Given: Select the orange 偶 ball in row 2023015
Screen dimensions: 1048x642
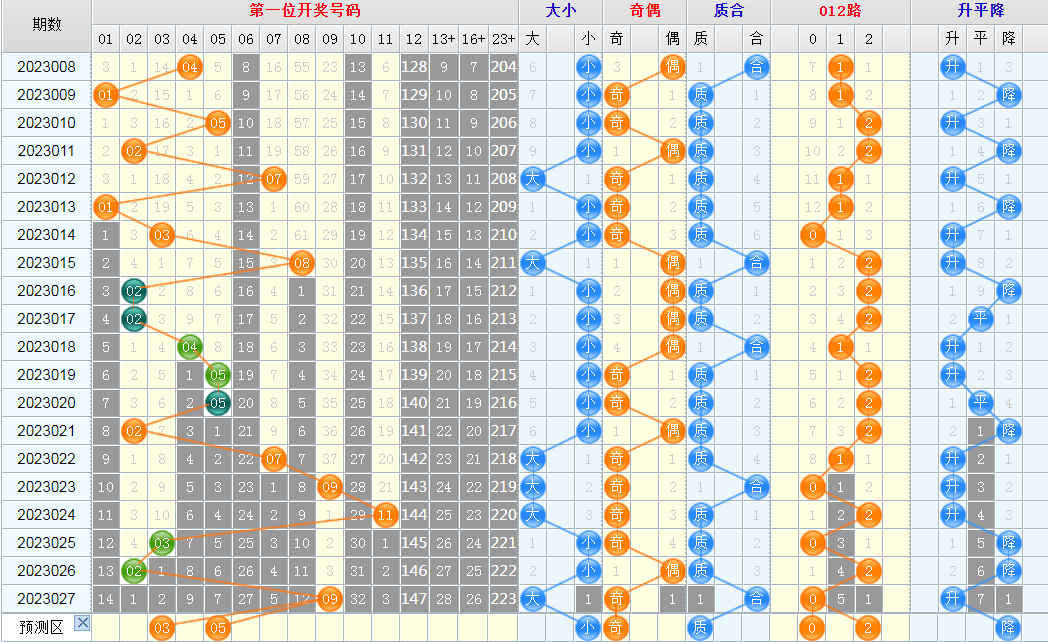Looking at the screenshot, I should click(672, 263).
